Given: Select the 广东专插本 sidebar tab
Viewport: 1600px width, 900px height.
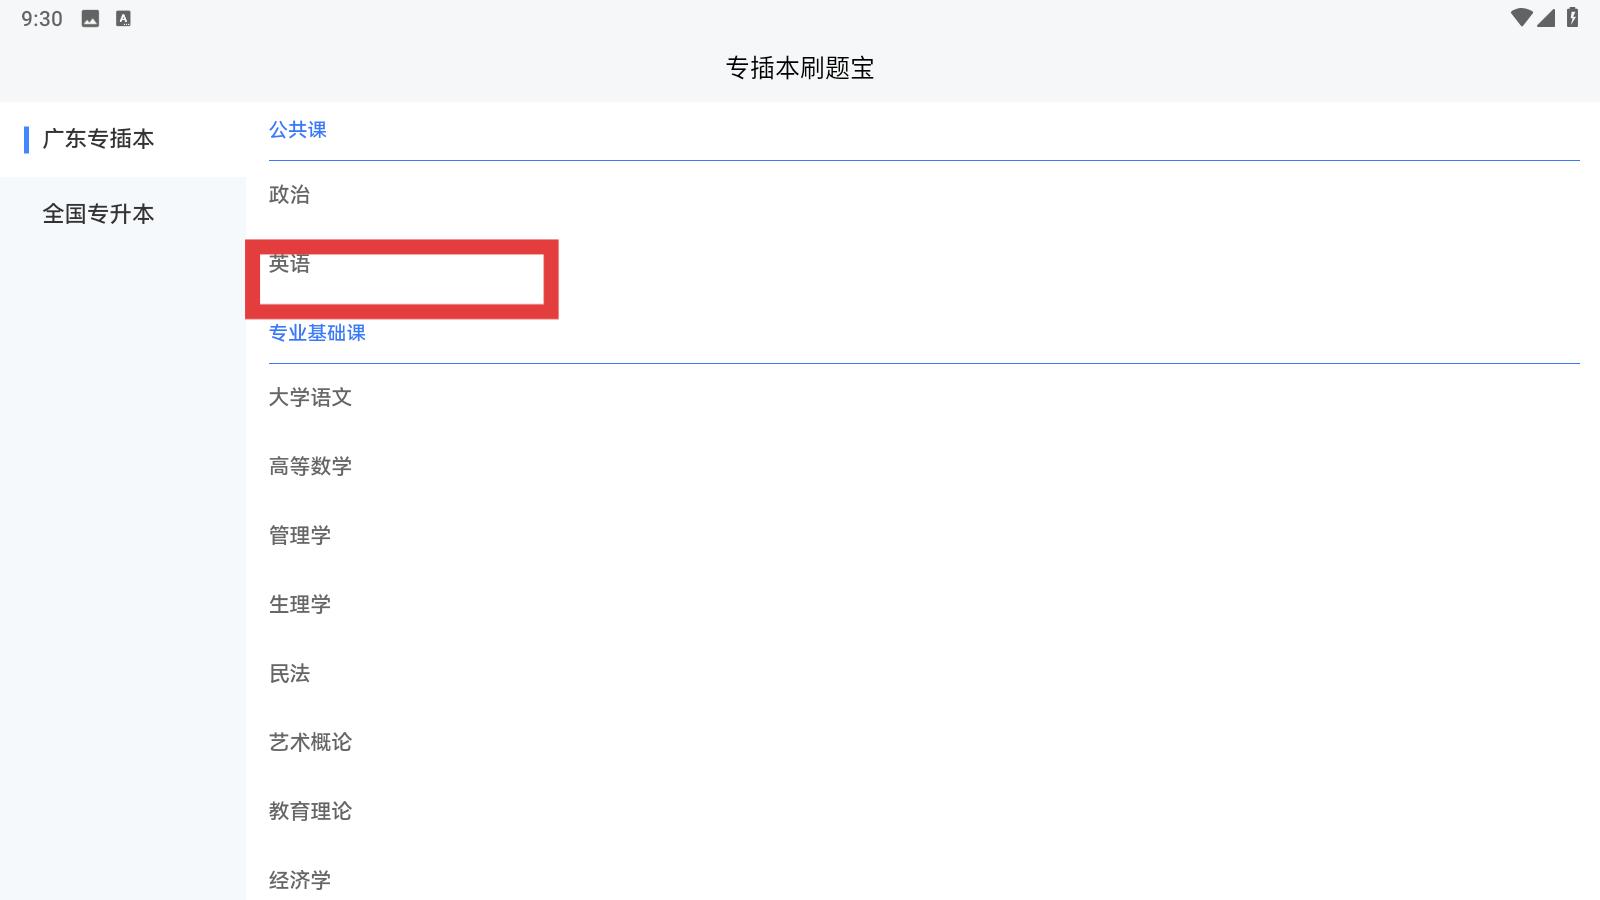Looking at the screenshot, I should tap(122, 139).
